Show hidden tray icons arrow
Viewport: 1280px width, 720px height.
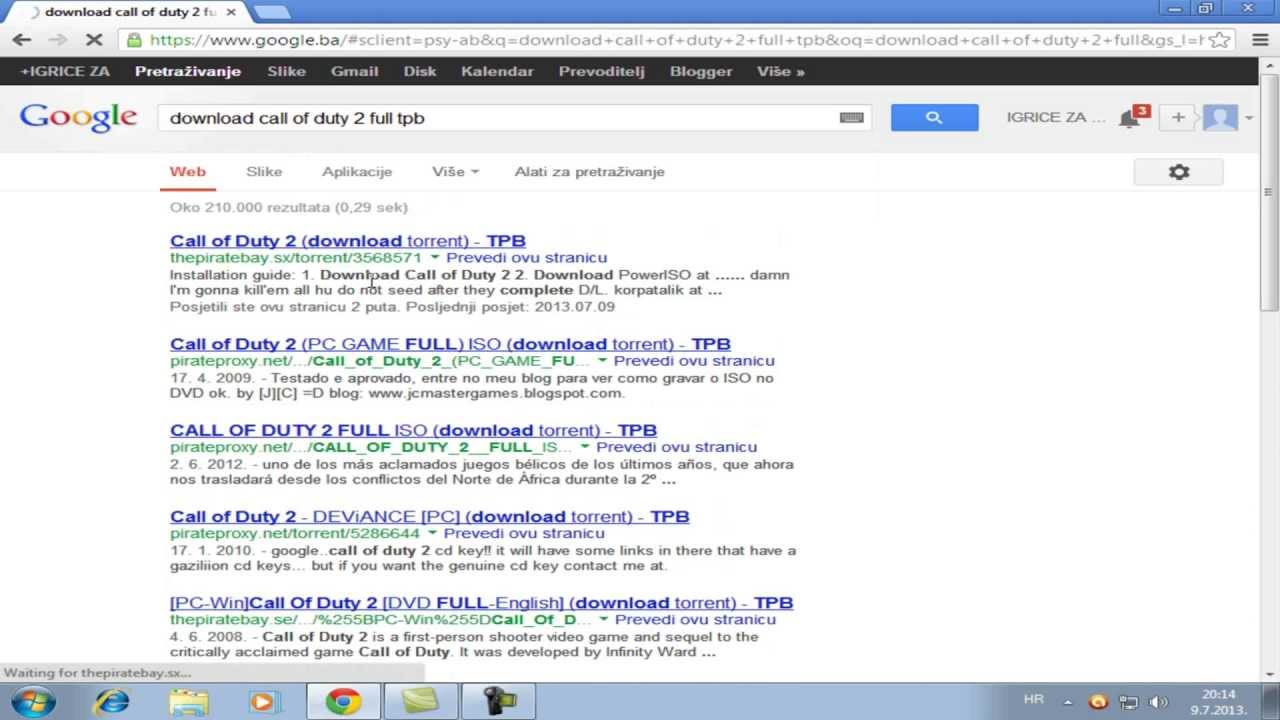pyautogui.click(x=1068, y=702)
